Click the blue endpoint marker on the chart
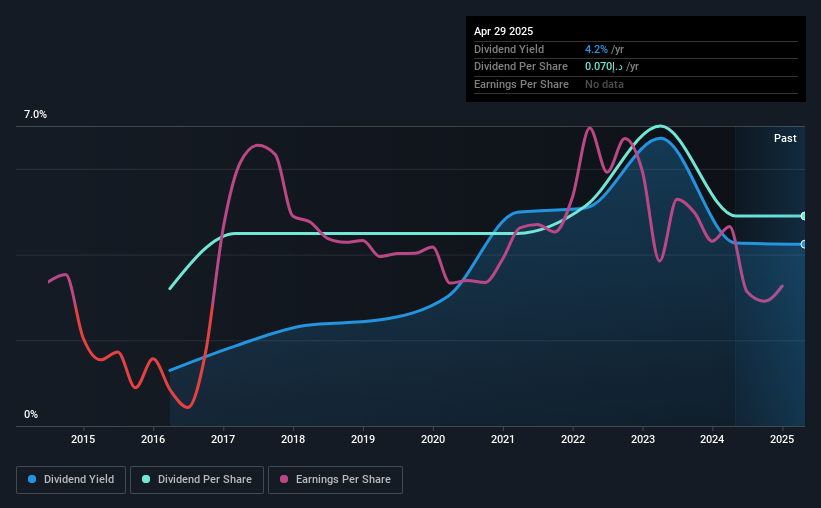 tap(804, 245)
